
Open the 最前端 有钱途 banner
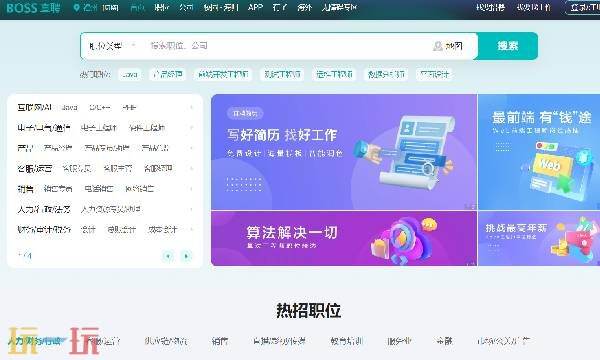pos(539,152)
